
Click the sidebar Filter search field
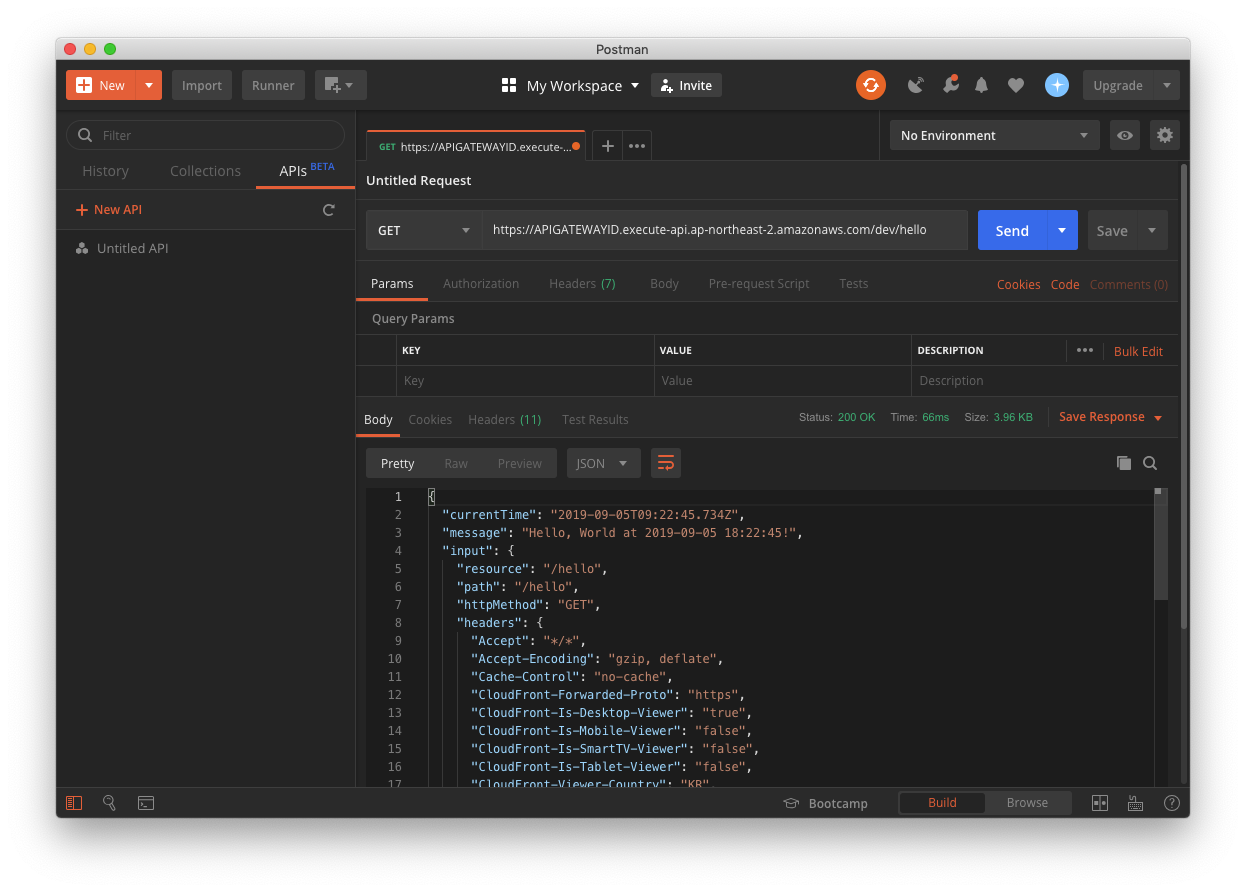coord(205,135)
